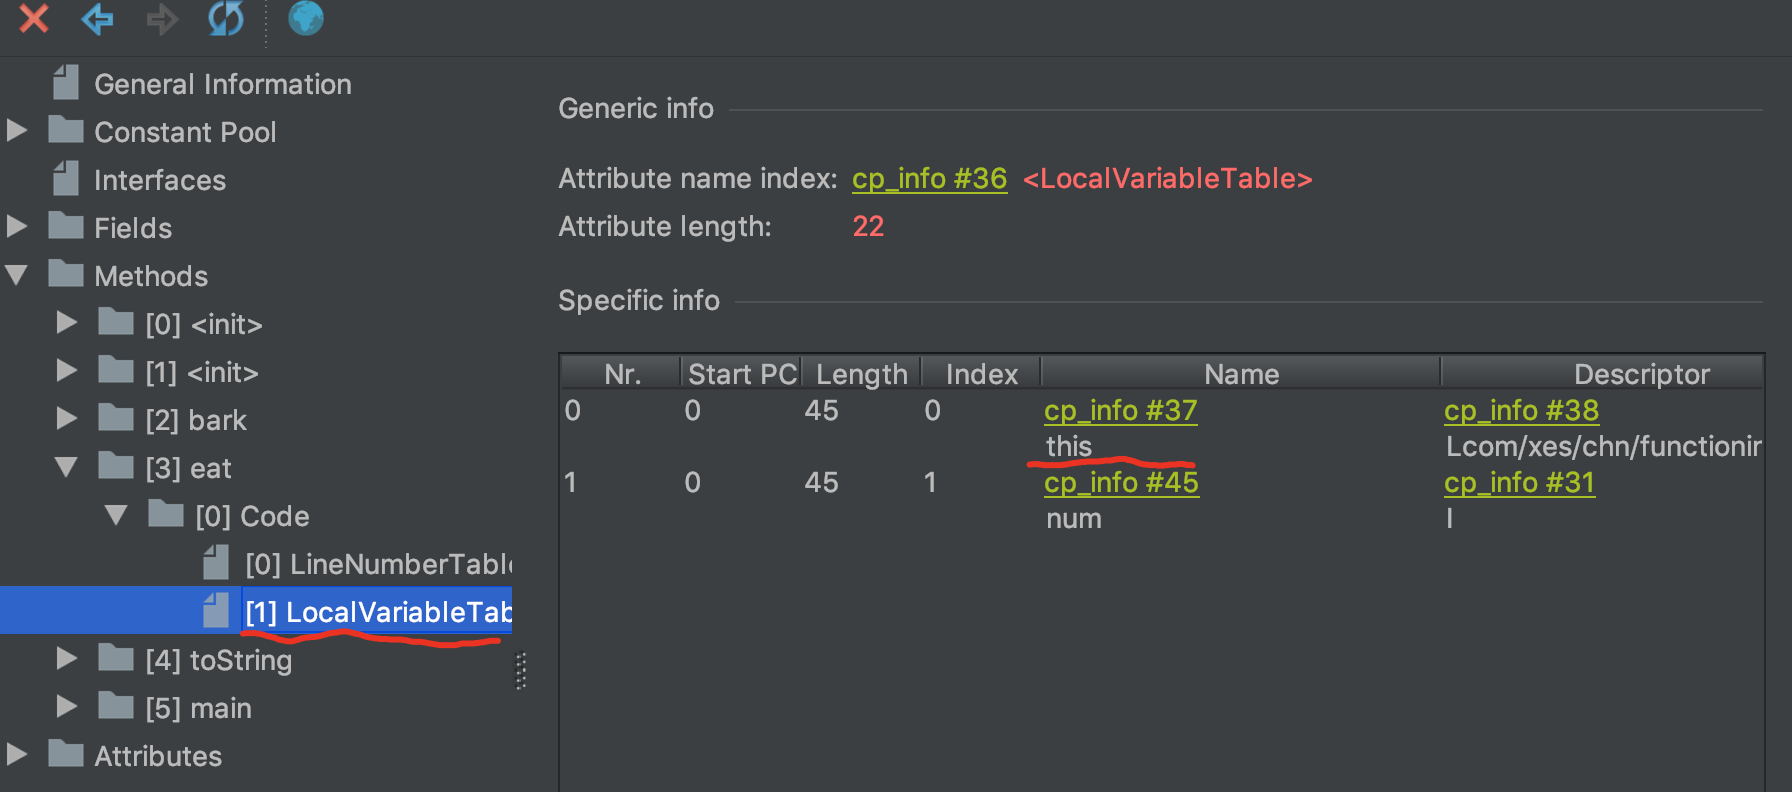Click the Interfaces page icon

coord(66,179)
